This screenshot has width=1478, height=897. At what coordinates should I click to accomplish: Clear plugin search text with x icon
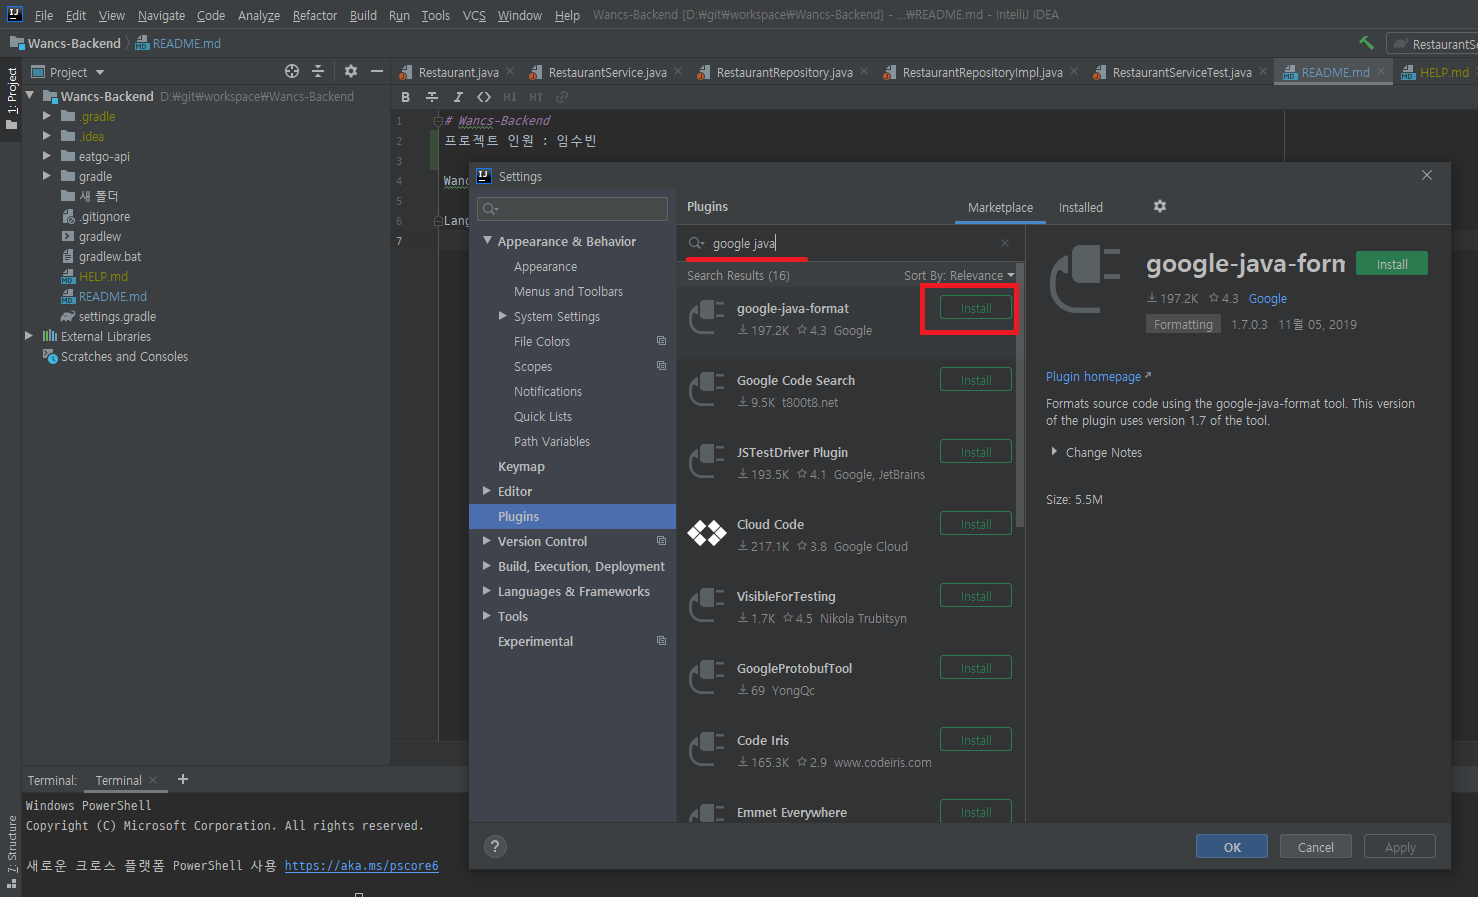click(x=1005, y=243)
